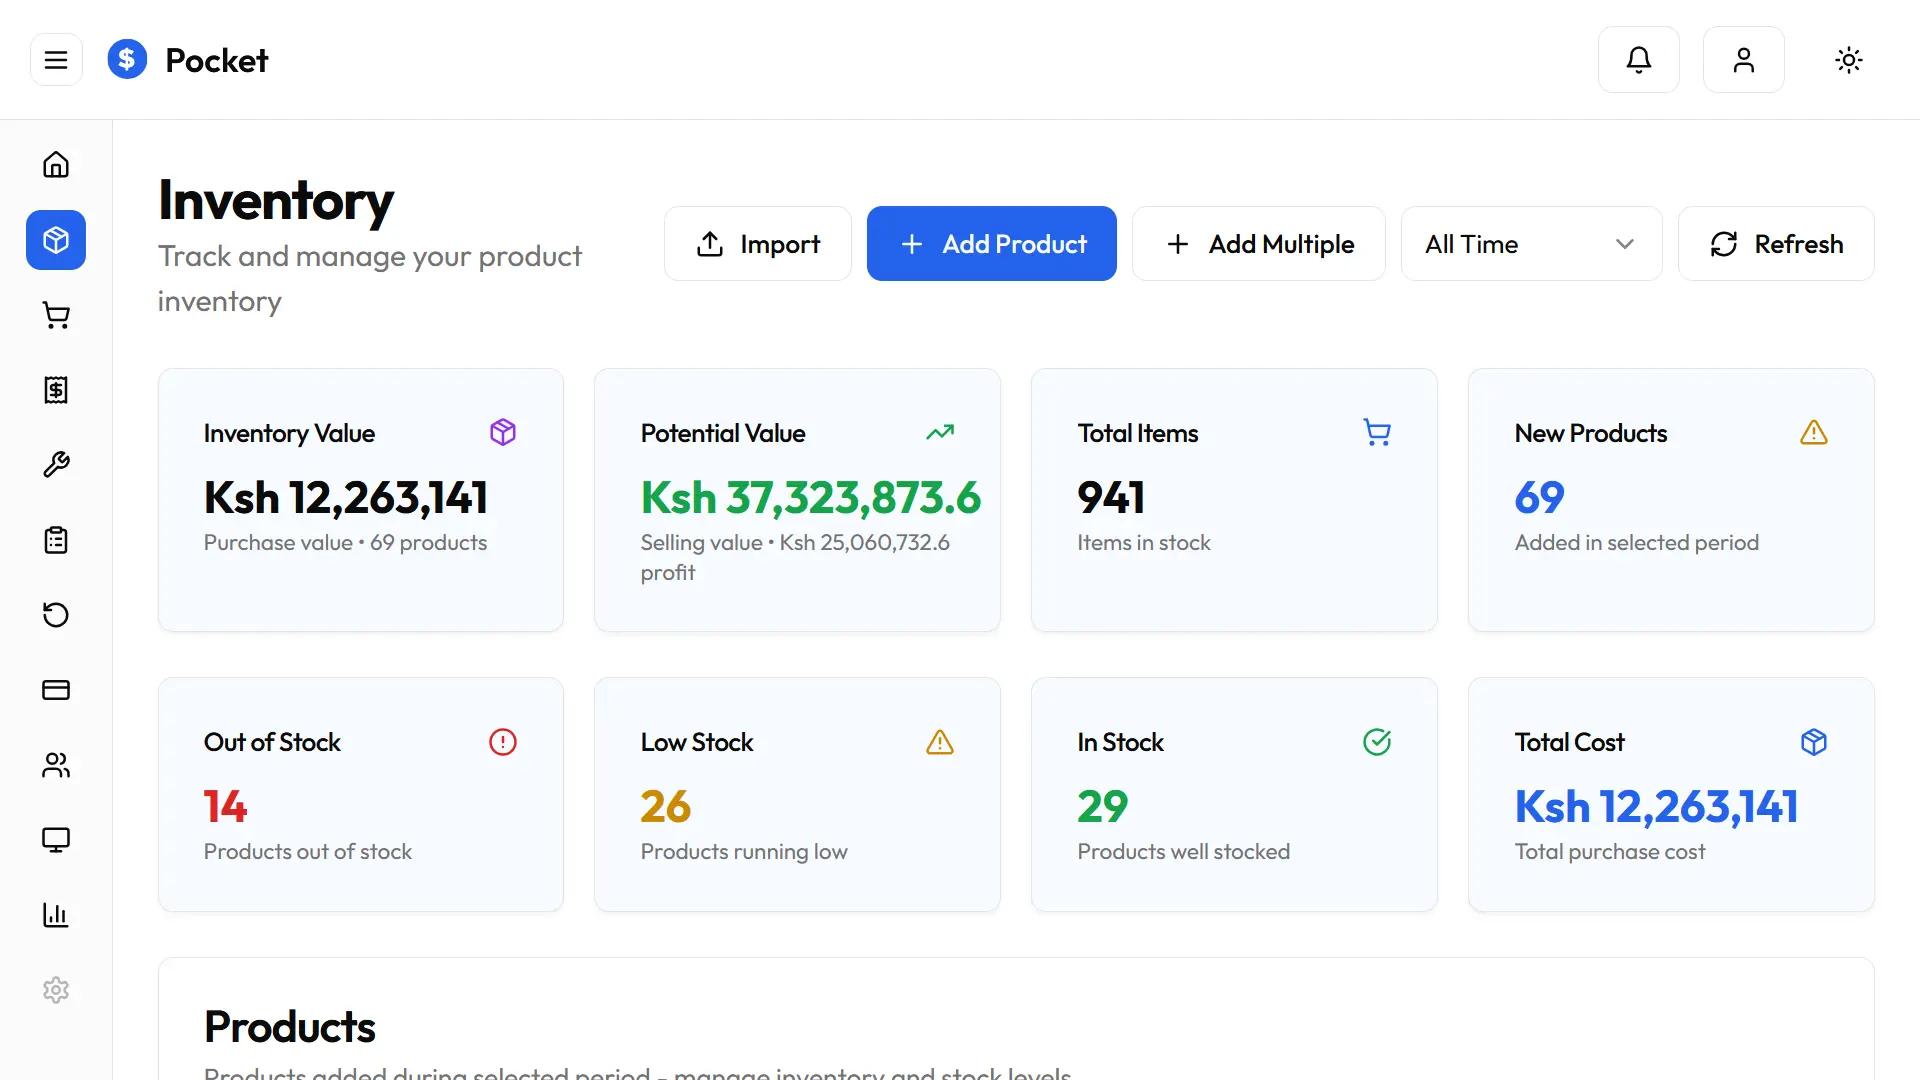This screenshot has width=1920, height=1080.
Task: Select the Out of Stock card
Action: pyautogui.click(x=360, y=795)
